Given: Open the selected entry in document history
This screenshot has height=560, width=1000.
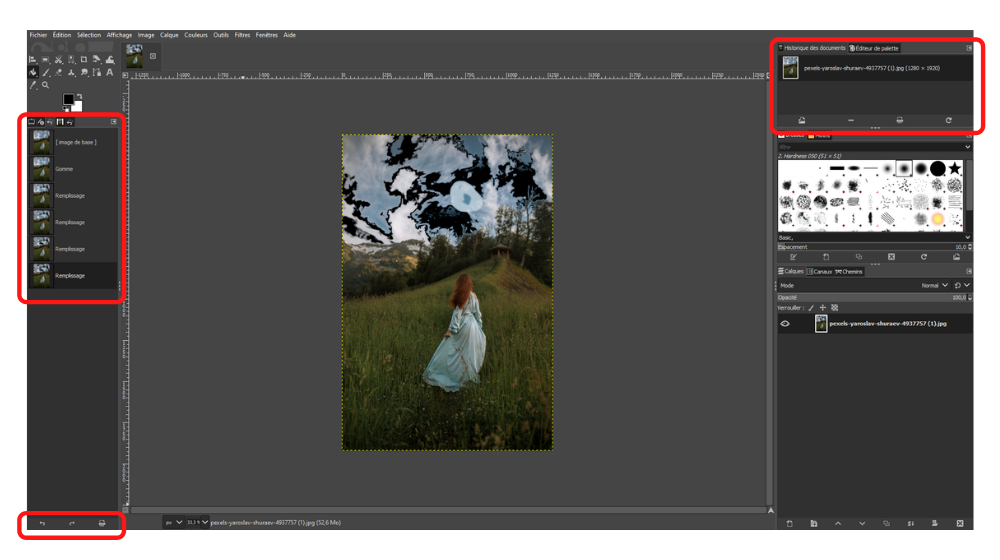Looking at the screenshot, I should point(802,120).
